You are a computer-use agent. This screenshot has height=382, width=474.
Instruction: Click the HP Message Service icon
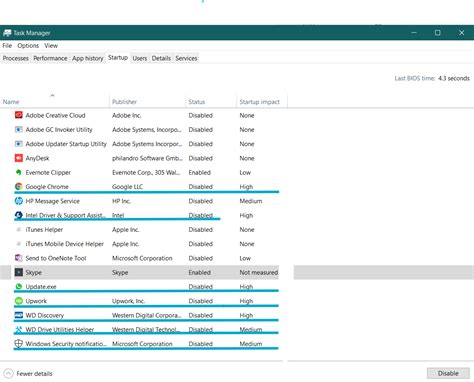pyautogui.click(x=19, y=201)
